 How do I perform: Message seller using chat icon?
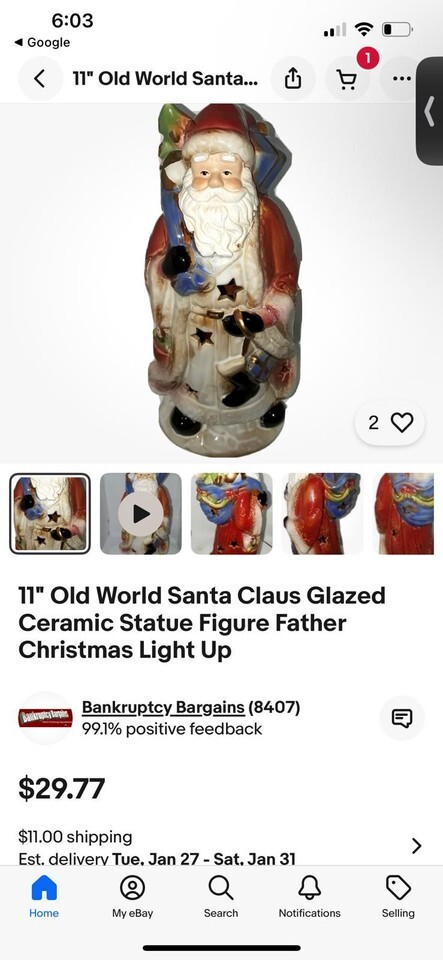tap(402, 718)
